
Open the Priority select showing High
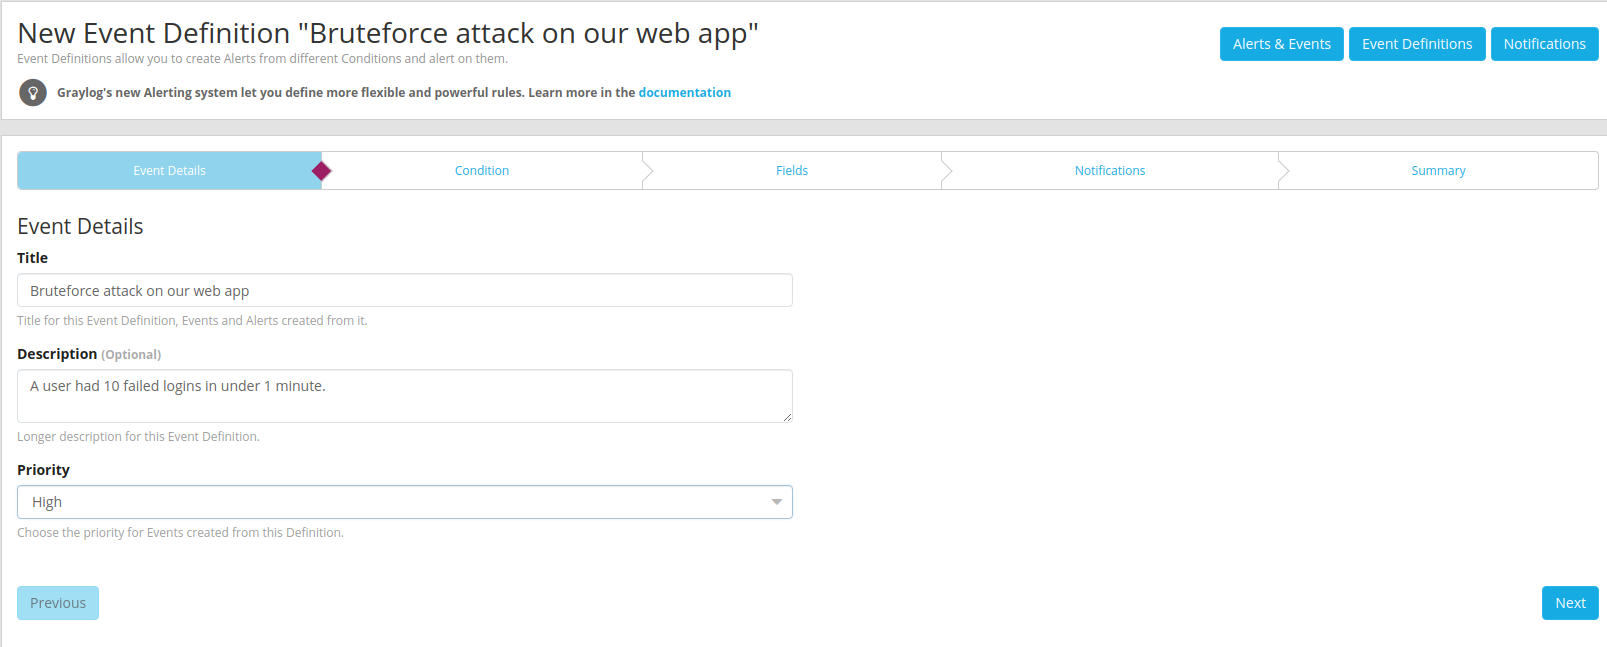tap(400, 502)
